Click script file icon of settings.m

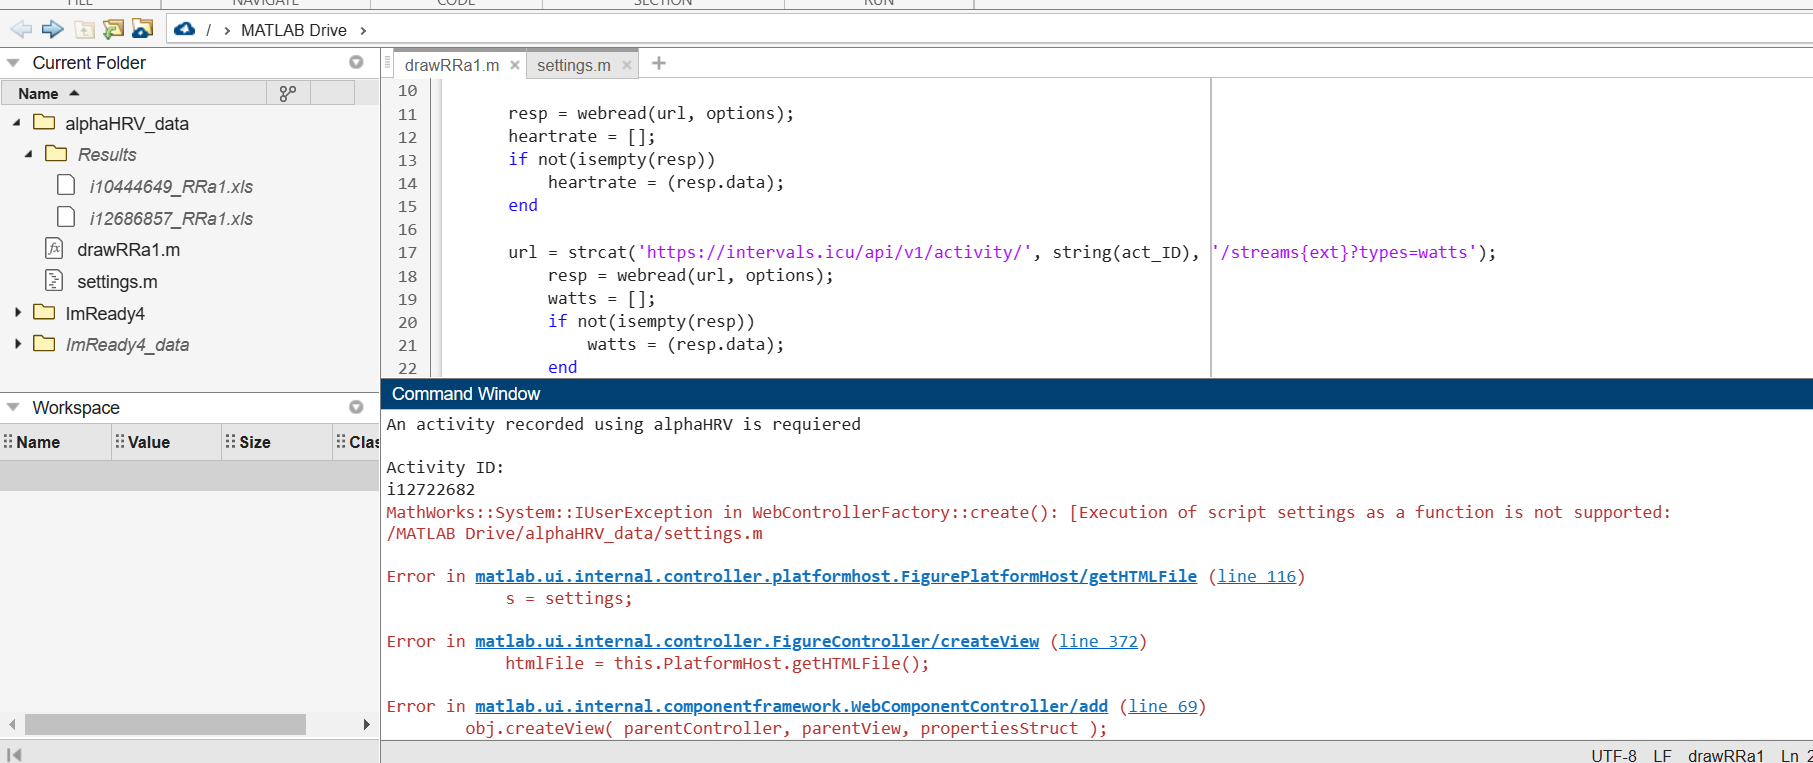click(54, 280)
